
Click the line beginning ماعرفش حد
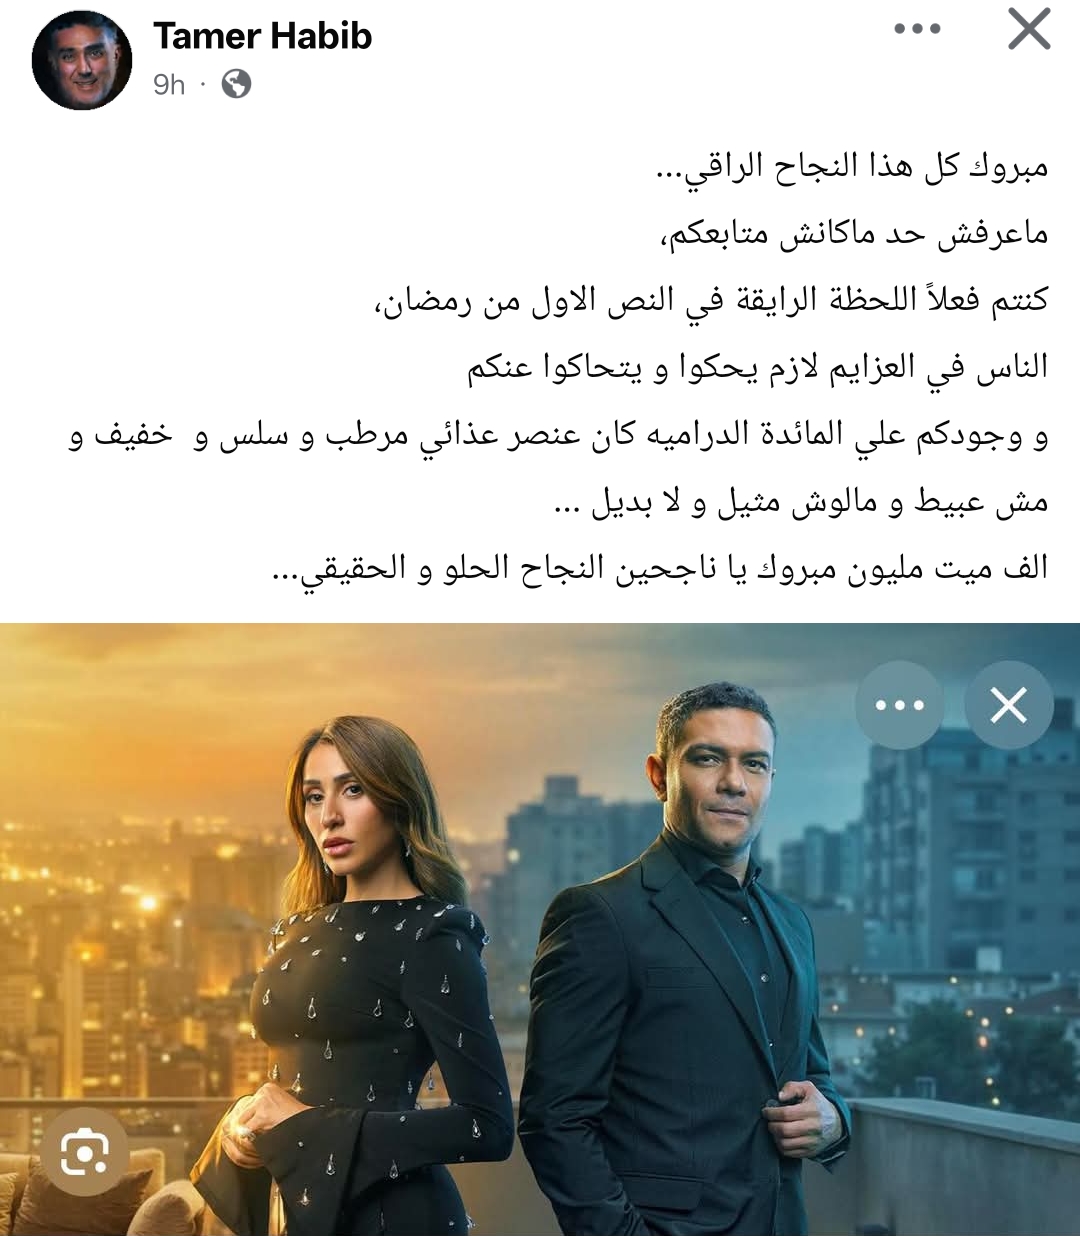[854, 233]
